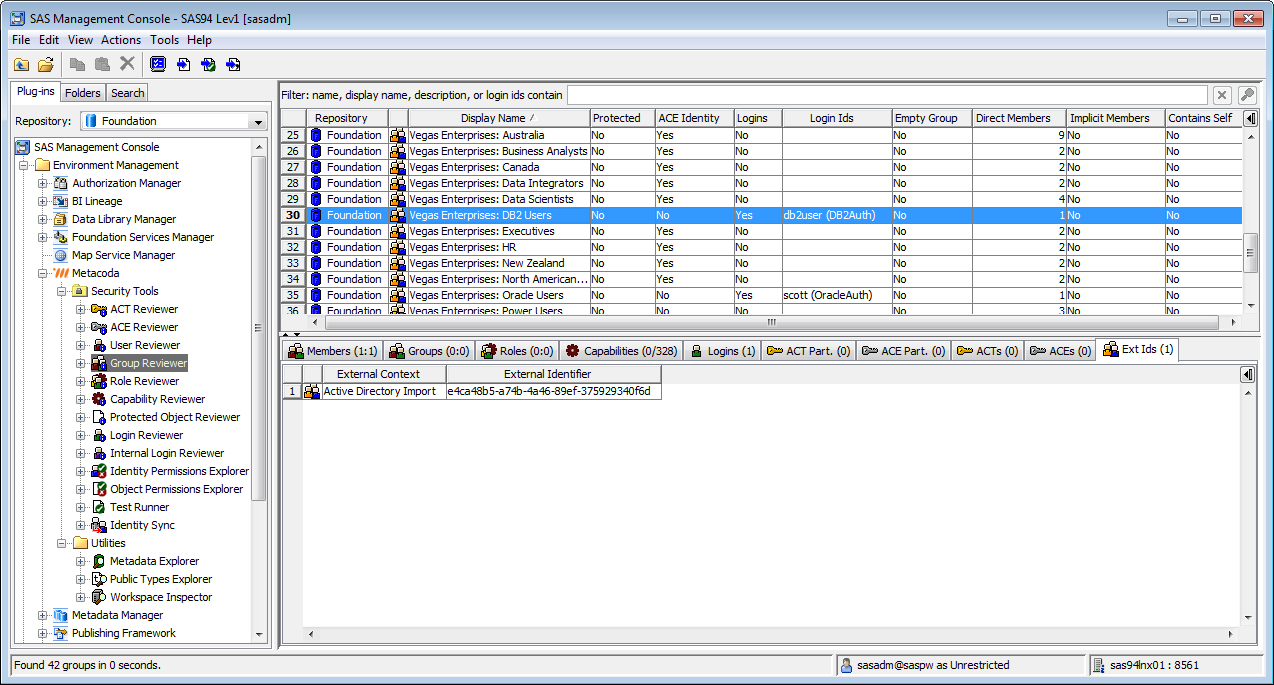Collapse the Metacoda node

43,274
